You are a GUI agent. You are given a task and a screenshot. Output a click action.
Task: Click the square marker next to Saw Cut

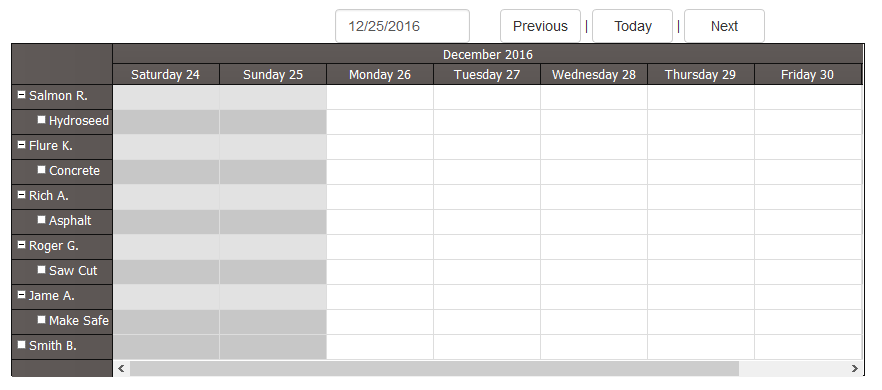pyautogui.click(x=41, y=270)
